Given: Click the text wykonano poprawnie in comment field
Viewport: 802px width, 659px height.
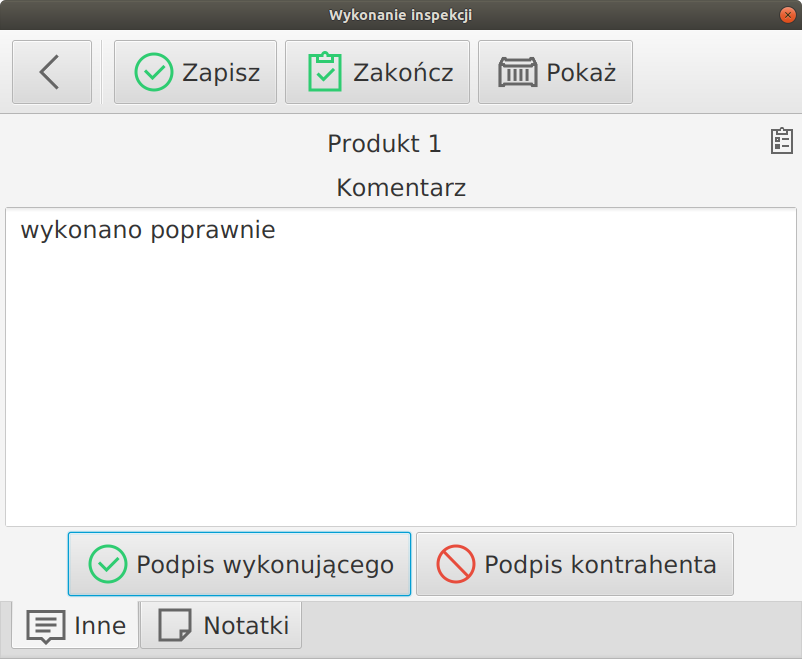Looking at the screenshot, I should [x=146, y=230].
